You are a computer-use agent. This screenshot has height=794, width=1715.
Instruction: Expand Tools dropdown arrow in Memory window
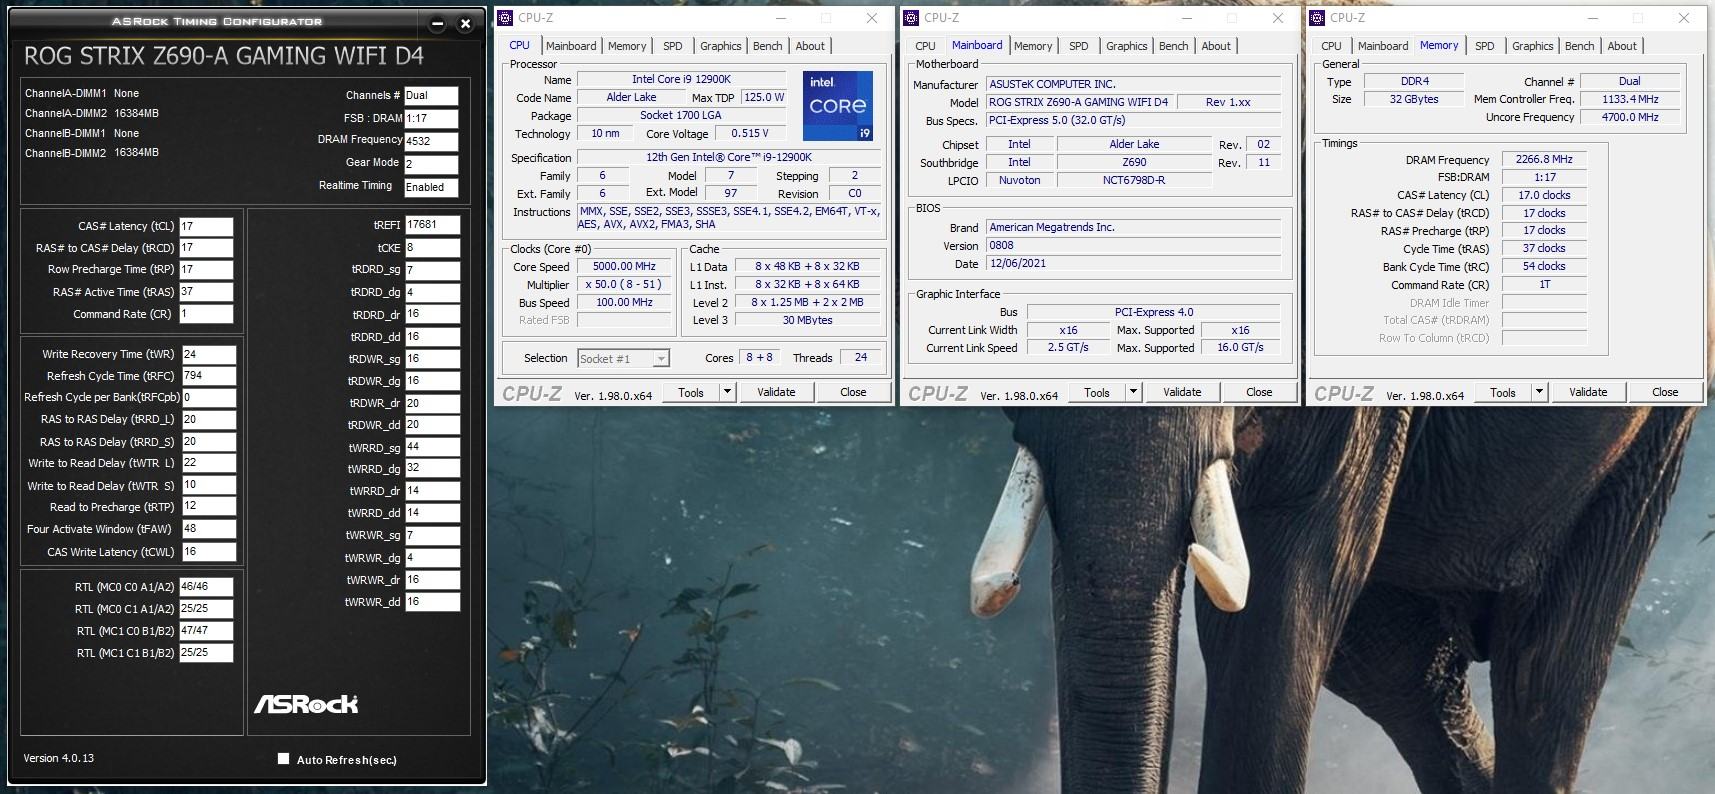coord(1540,392)
